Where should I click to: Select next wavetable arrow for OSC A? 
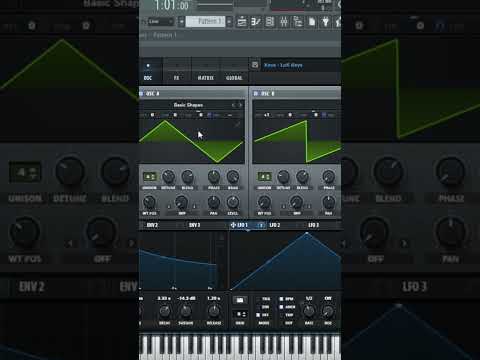(x=240, y=105)
